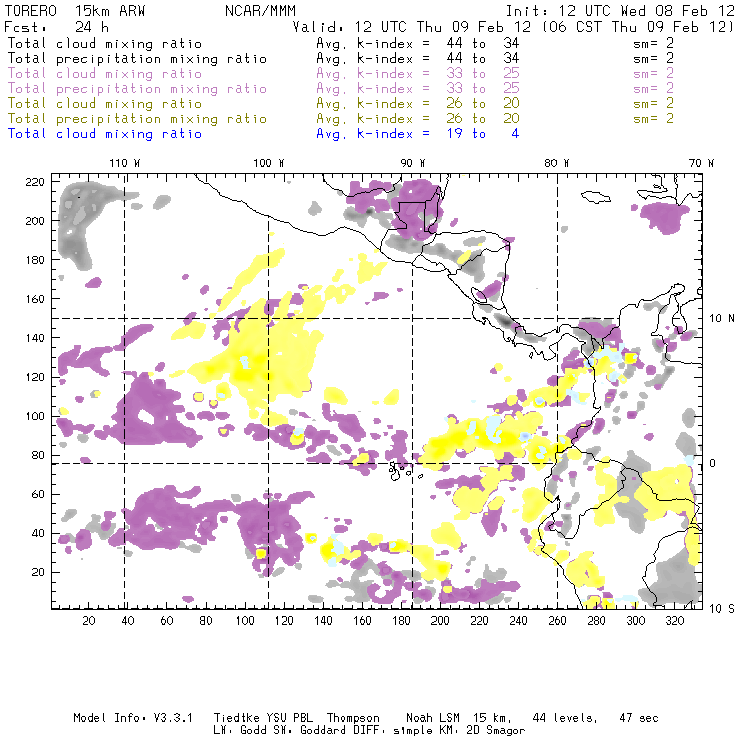Click the Thompson microphysics label in footer
Image resolution: width=740 pixels, height=740 pixels.
point(353,718)
